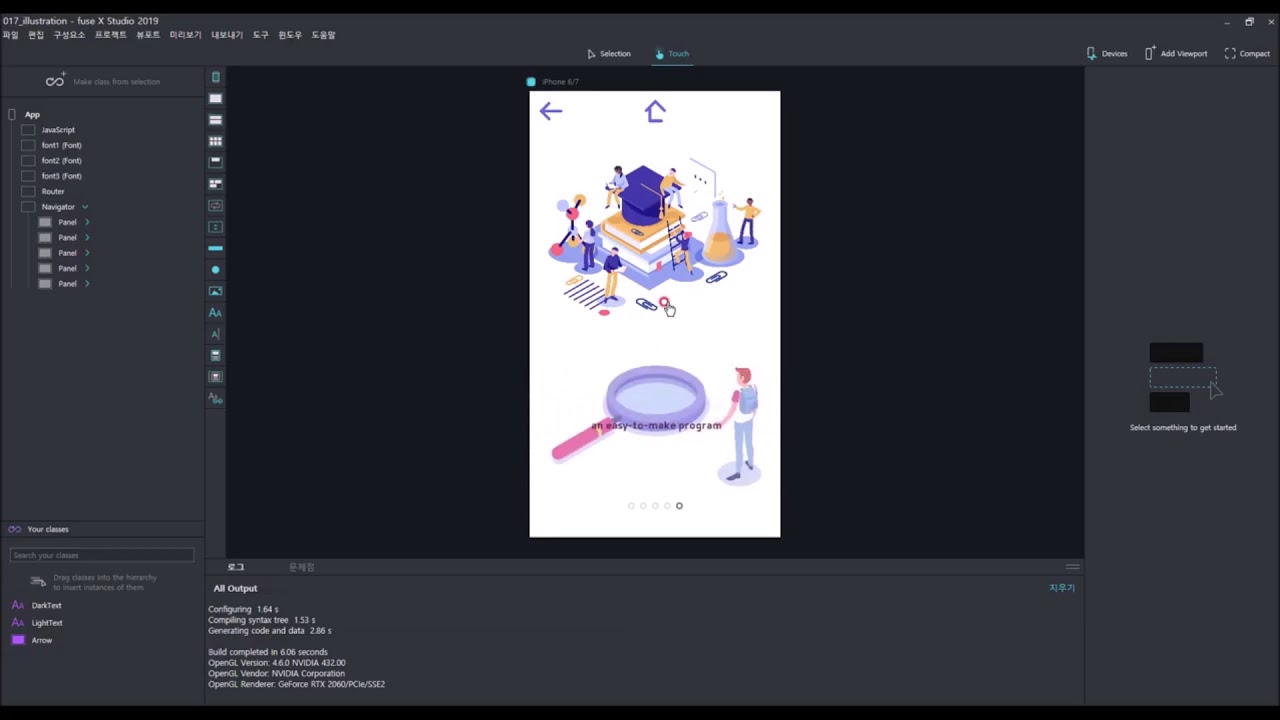Tap the first page indicator dot
Viewport: 1280px width, 720px height.
tap(631, 506)
